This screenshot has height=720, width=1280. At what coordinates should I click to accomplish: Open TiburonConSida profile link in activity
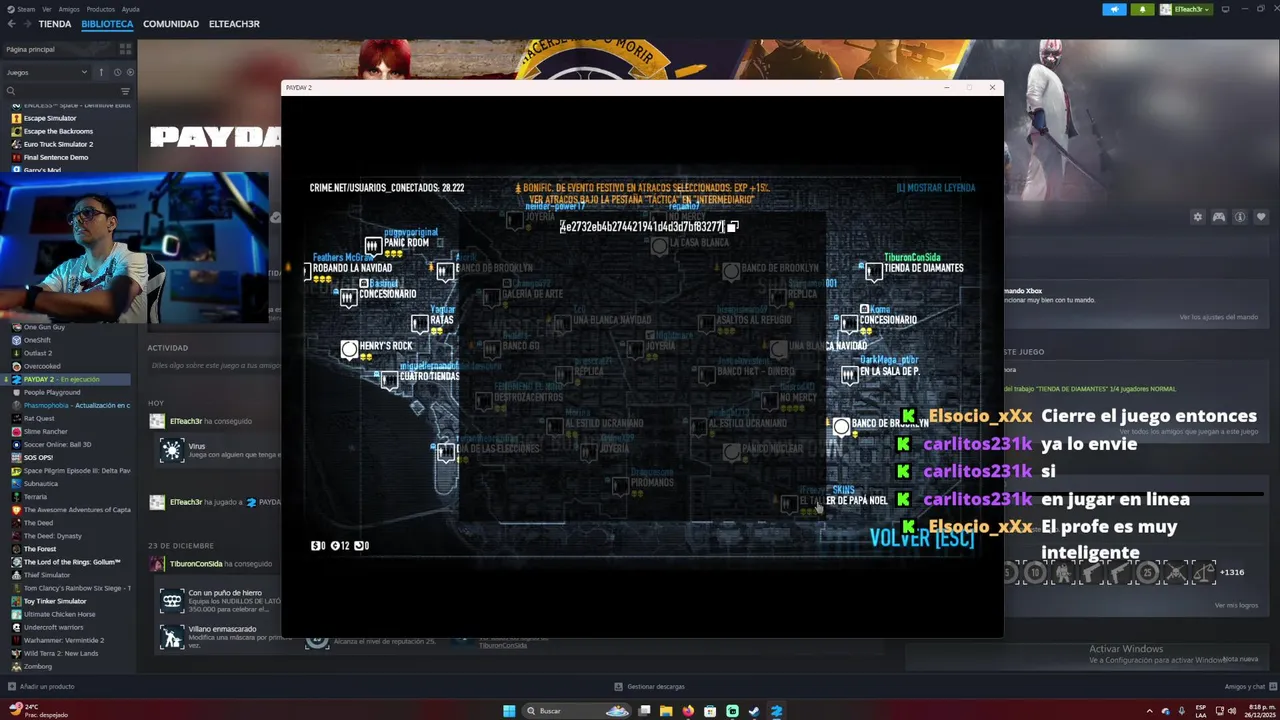[196, 564]
